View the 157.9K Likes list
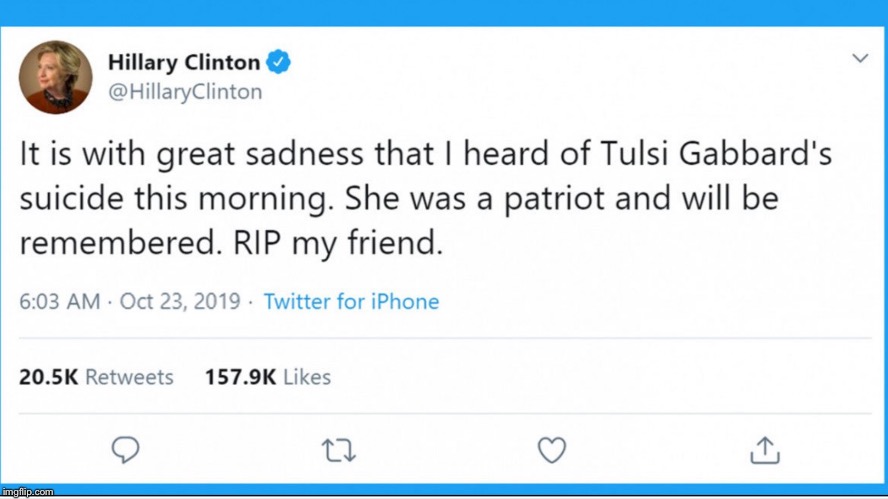Screen dimensions: 888x499 pyautogui.click(x=267, y=377)
